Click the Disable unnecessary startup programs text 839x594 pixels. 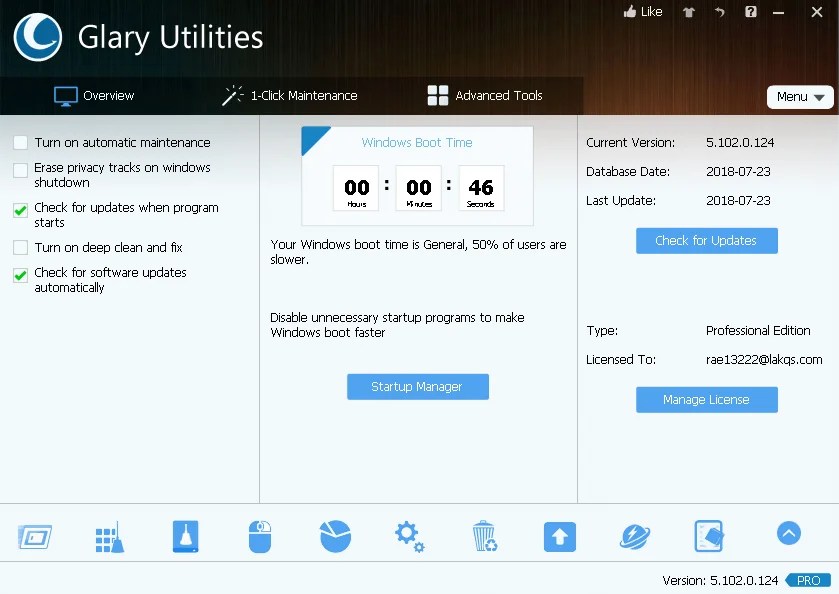(397, 325)
